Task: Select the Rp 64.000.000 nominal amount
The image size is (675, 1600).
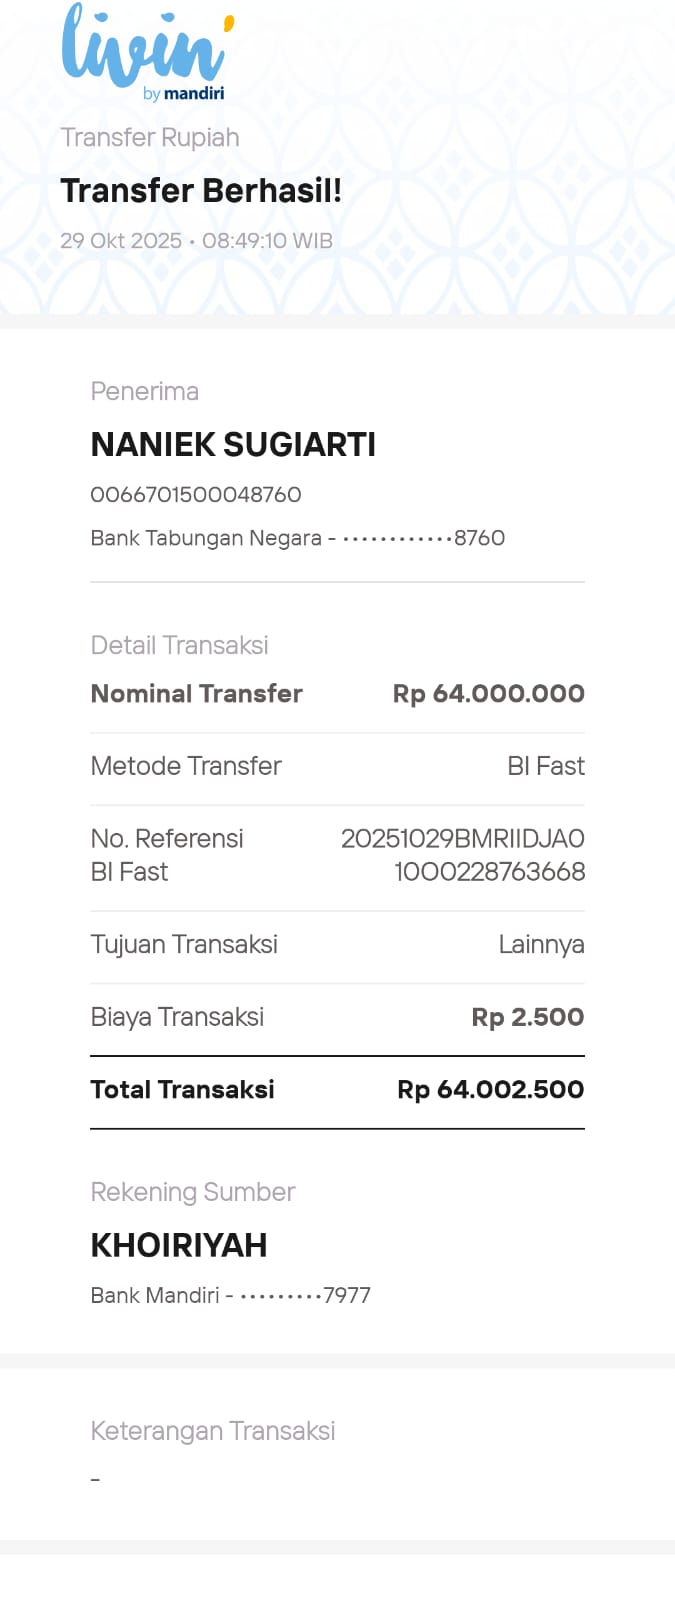Action: click(x=488, y=693)
